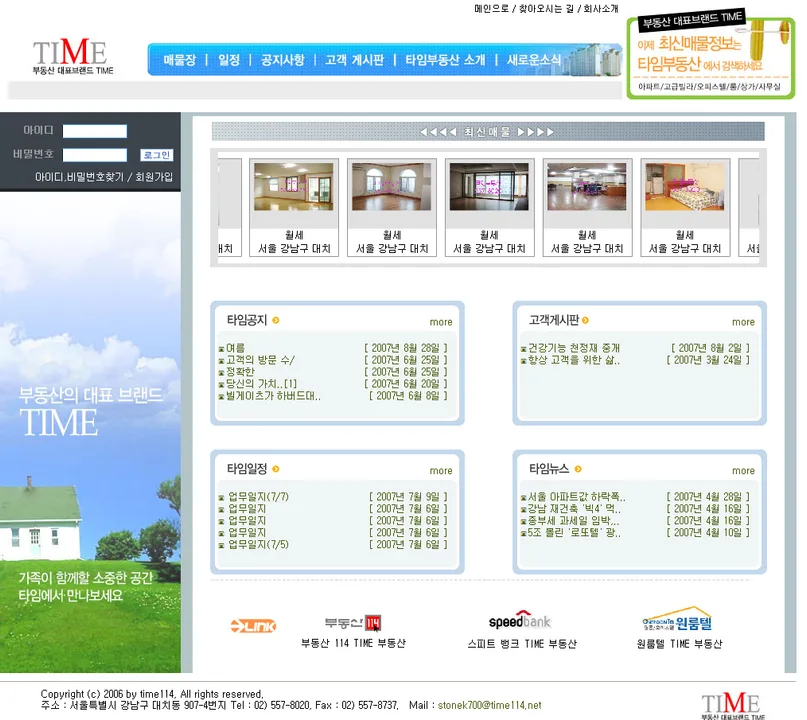Open the orange LINK partner logo
The width and height of the screenshot is (807, 720).
coord(253,626)
